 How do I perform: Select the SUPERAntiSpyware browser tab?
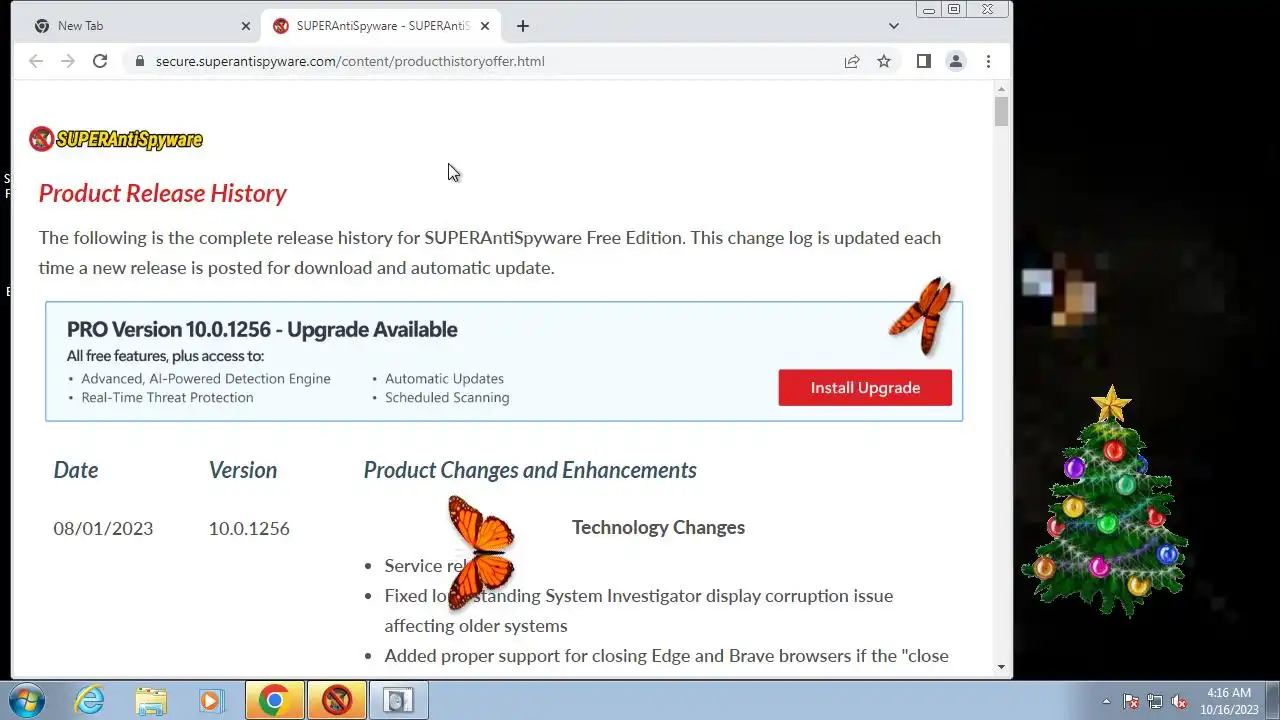[x=380, y=26]
